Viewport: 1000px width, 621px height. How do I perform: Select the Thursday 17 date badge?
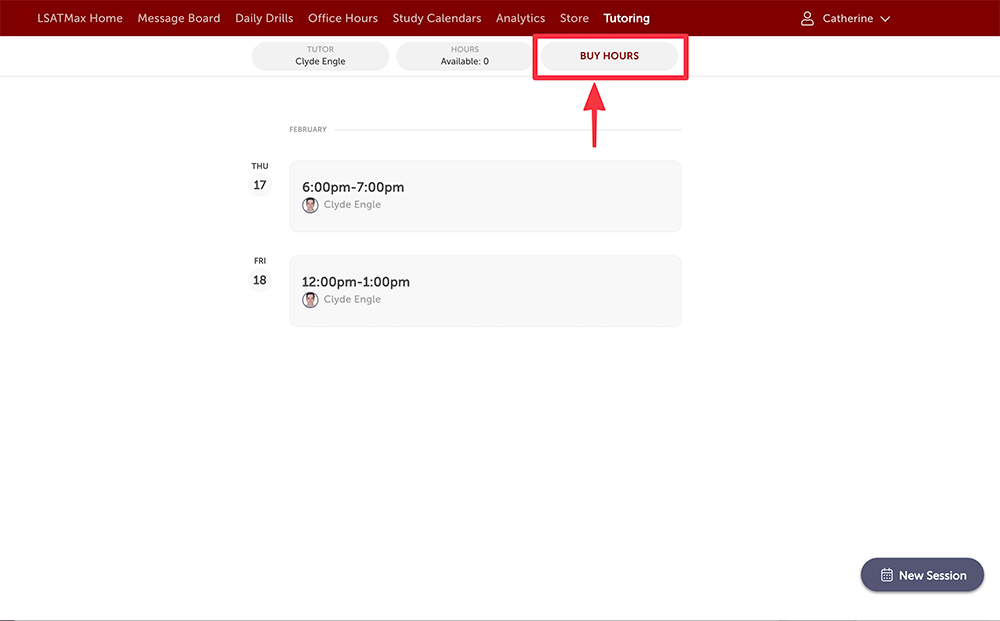tap(260, 185)
